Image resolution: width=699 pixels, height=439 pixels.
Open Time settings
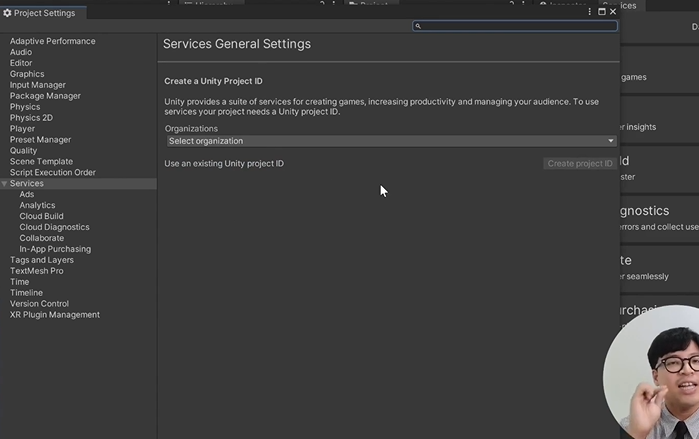[x=20, y=282]
